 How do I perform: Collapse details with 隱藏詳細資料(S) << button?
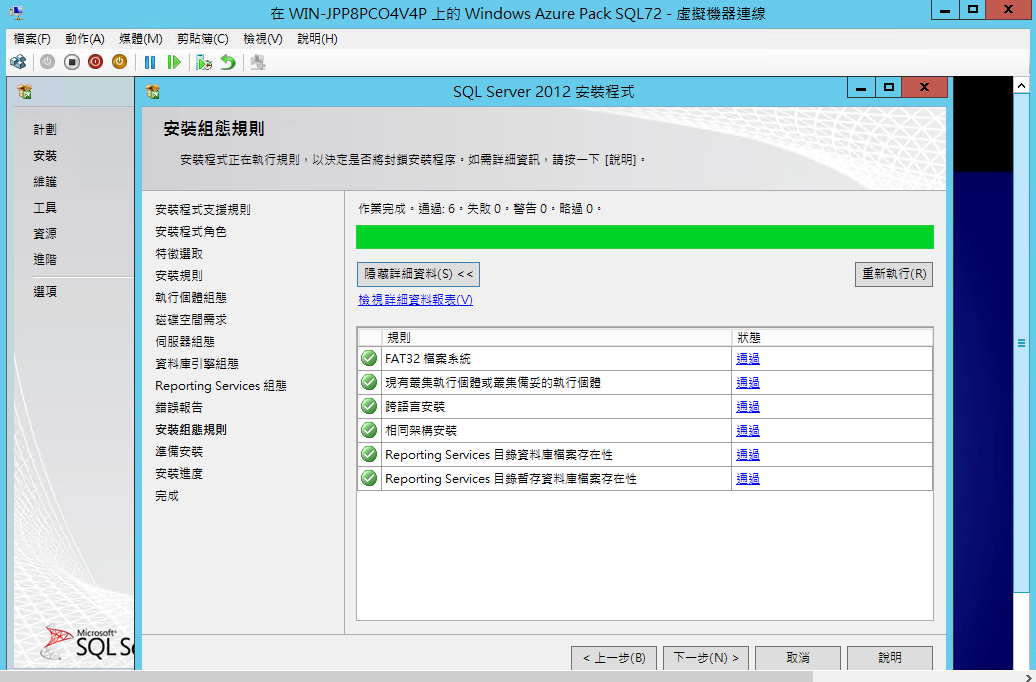tap(418, 274)
